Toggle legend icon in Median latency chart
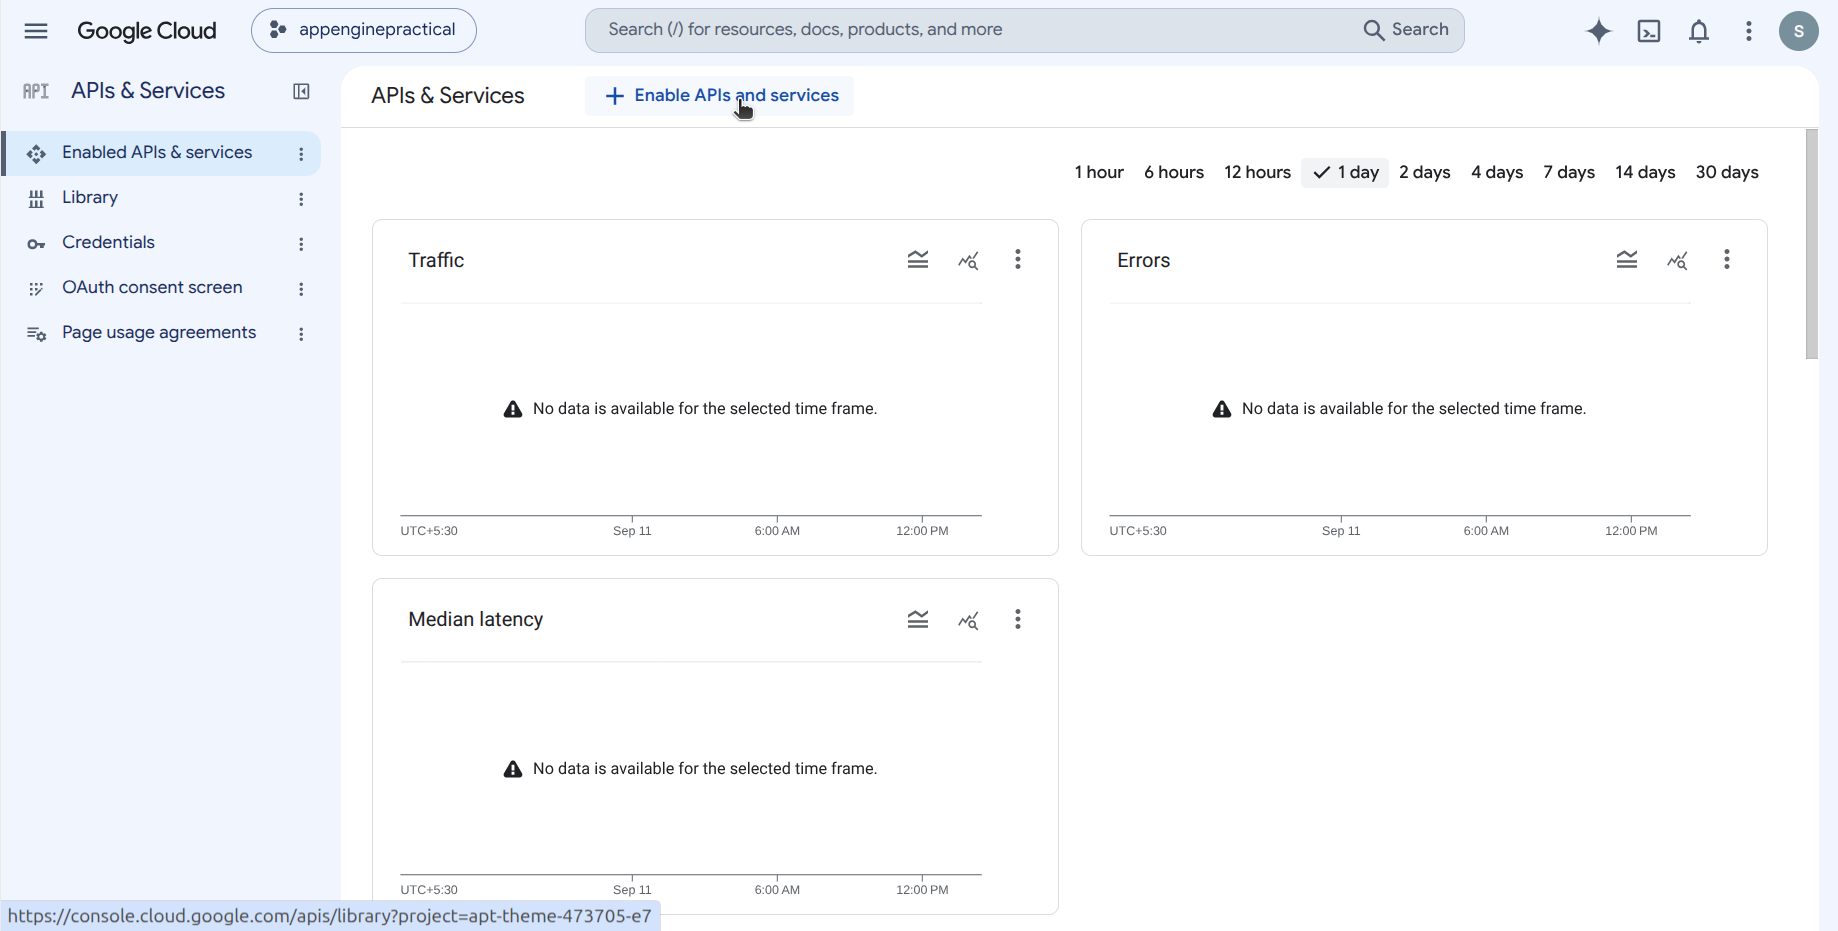The image size is (1838, 931). click(x=918, y=620)
